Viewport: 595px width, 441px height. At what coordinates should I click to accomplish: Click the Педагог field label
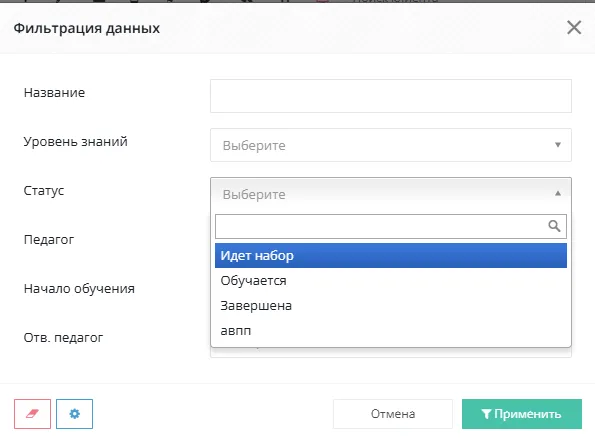point(49,239)
